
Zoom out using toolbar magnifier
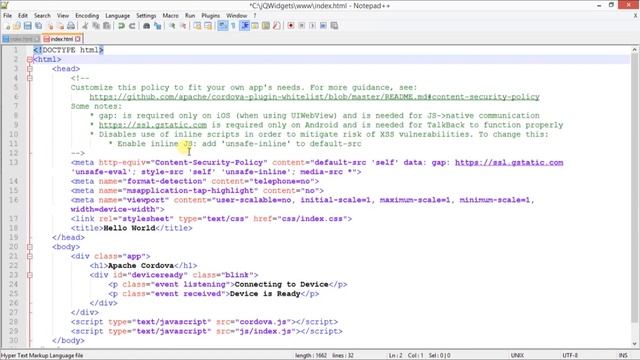(x=183, y=26)
